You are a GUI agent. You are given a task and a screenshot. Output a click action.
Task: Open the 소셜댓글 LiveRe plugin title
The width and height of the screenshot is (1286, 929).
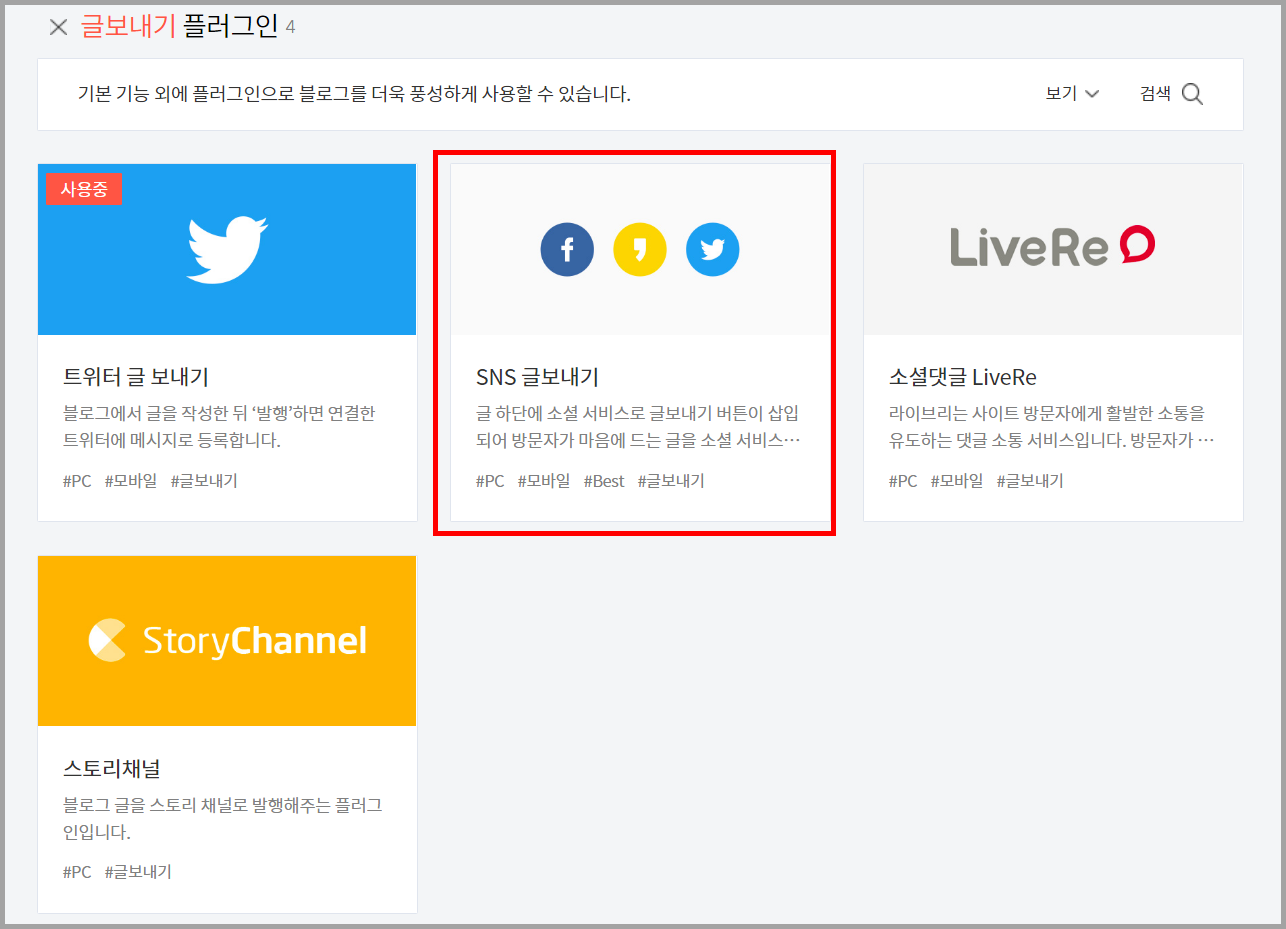tap(963, 377)
